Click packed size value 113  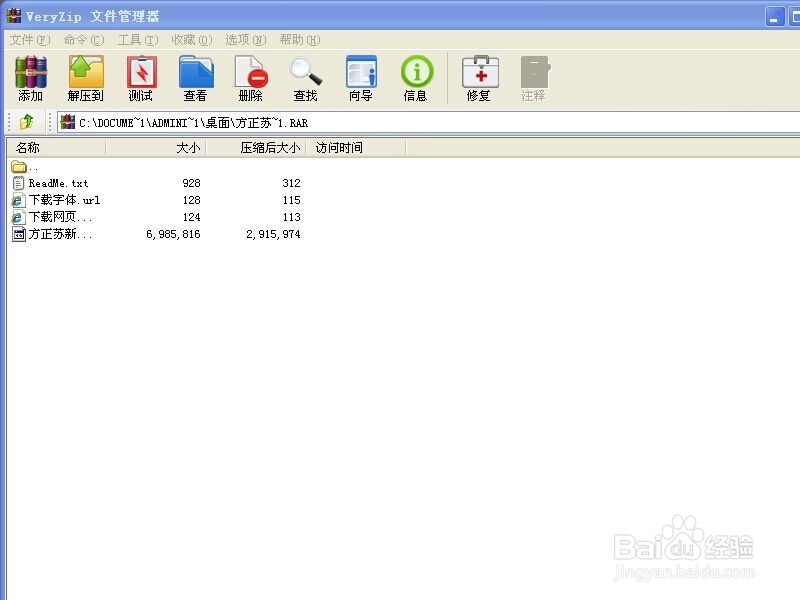[291, 217]
